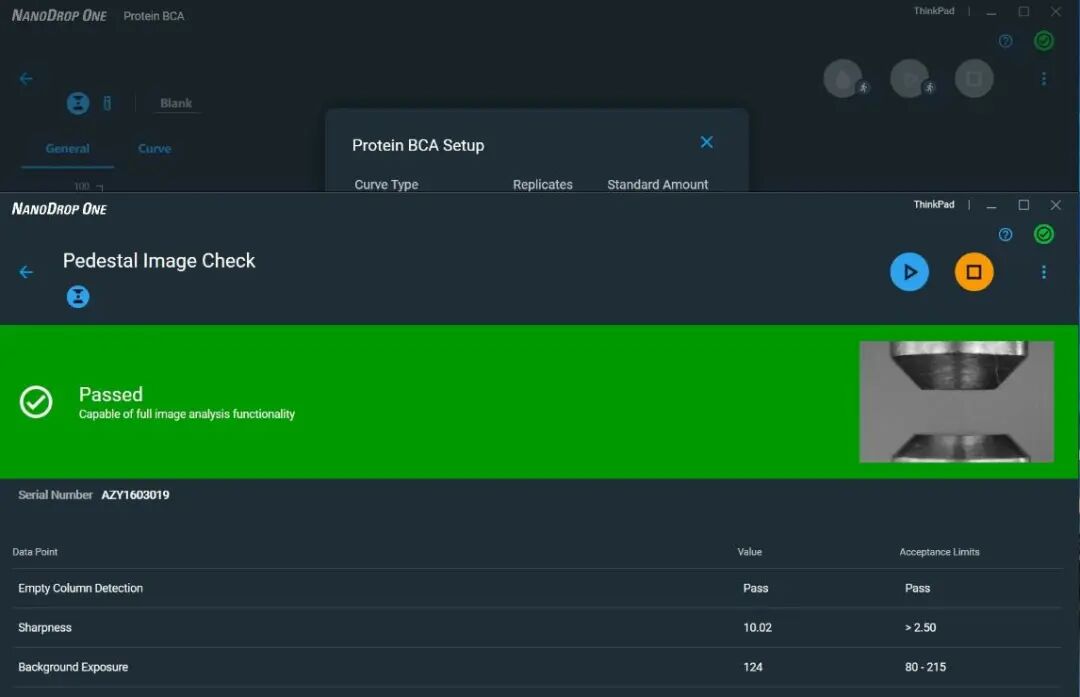Click green status checkmark in Protein BCA window

pyautogui.click(x=1043, y=41)
